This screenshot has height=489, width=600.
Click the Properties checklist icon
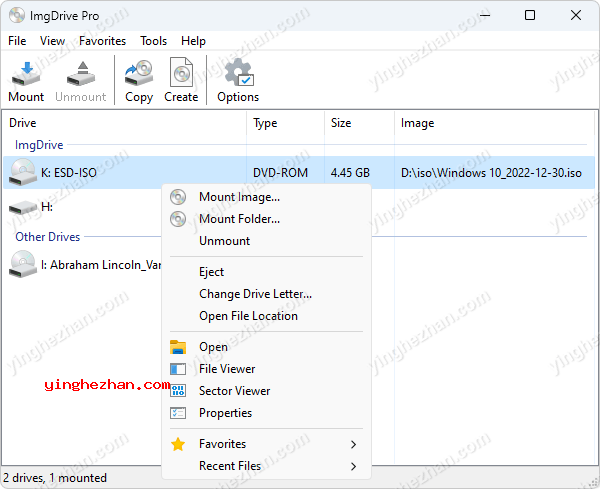tap(178, 413)
